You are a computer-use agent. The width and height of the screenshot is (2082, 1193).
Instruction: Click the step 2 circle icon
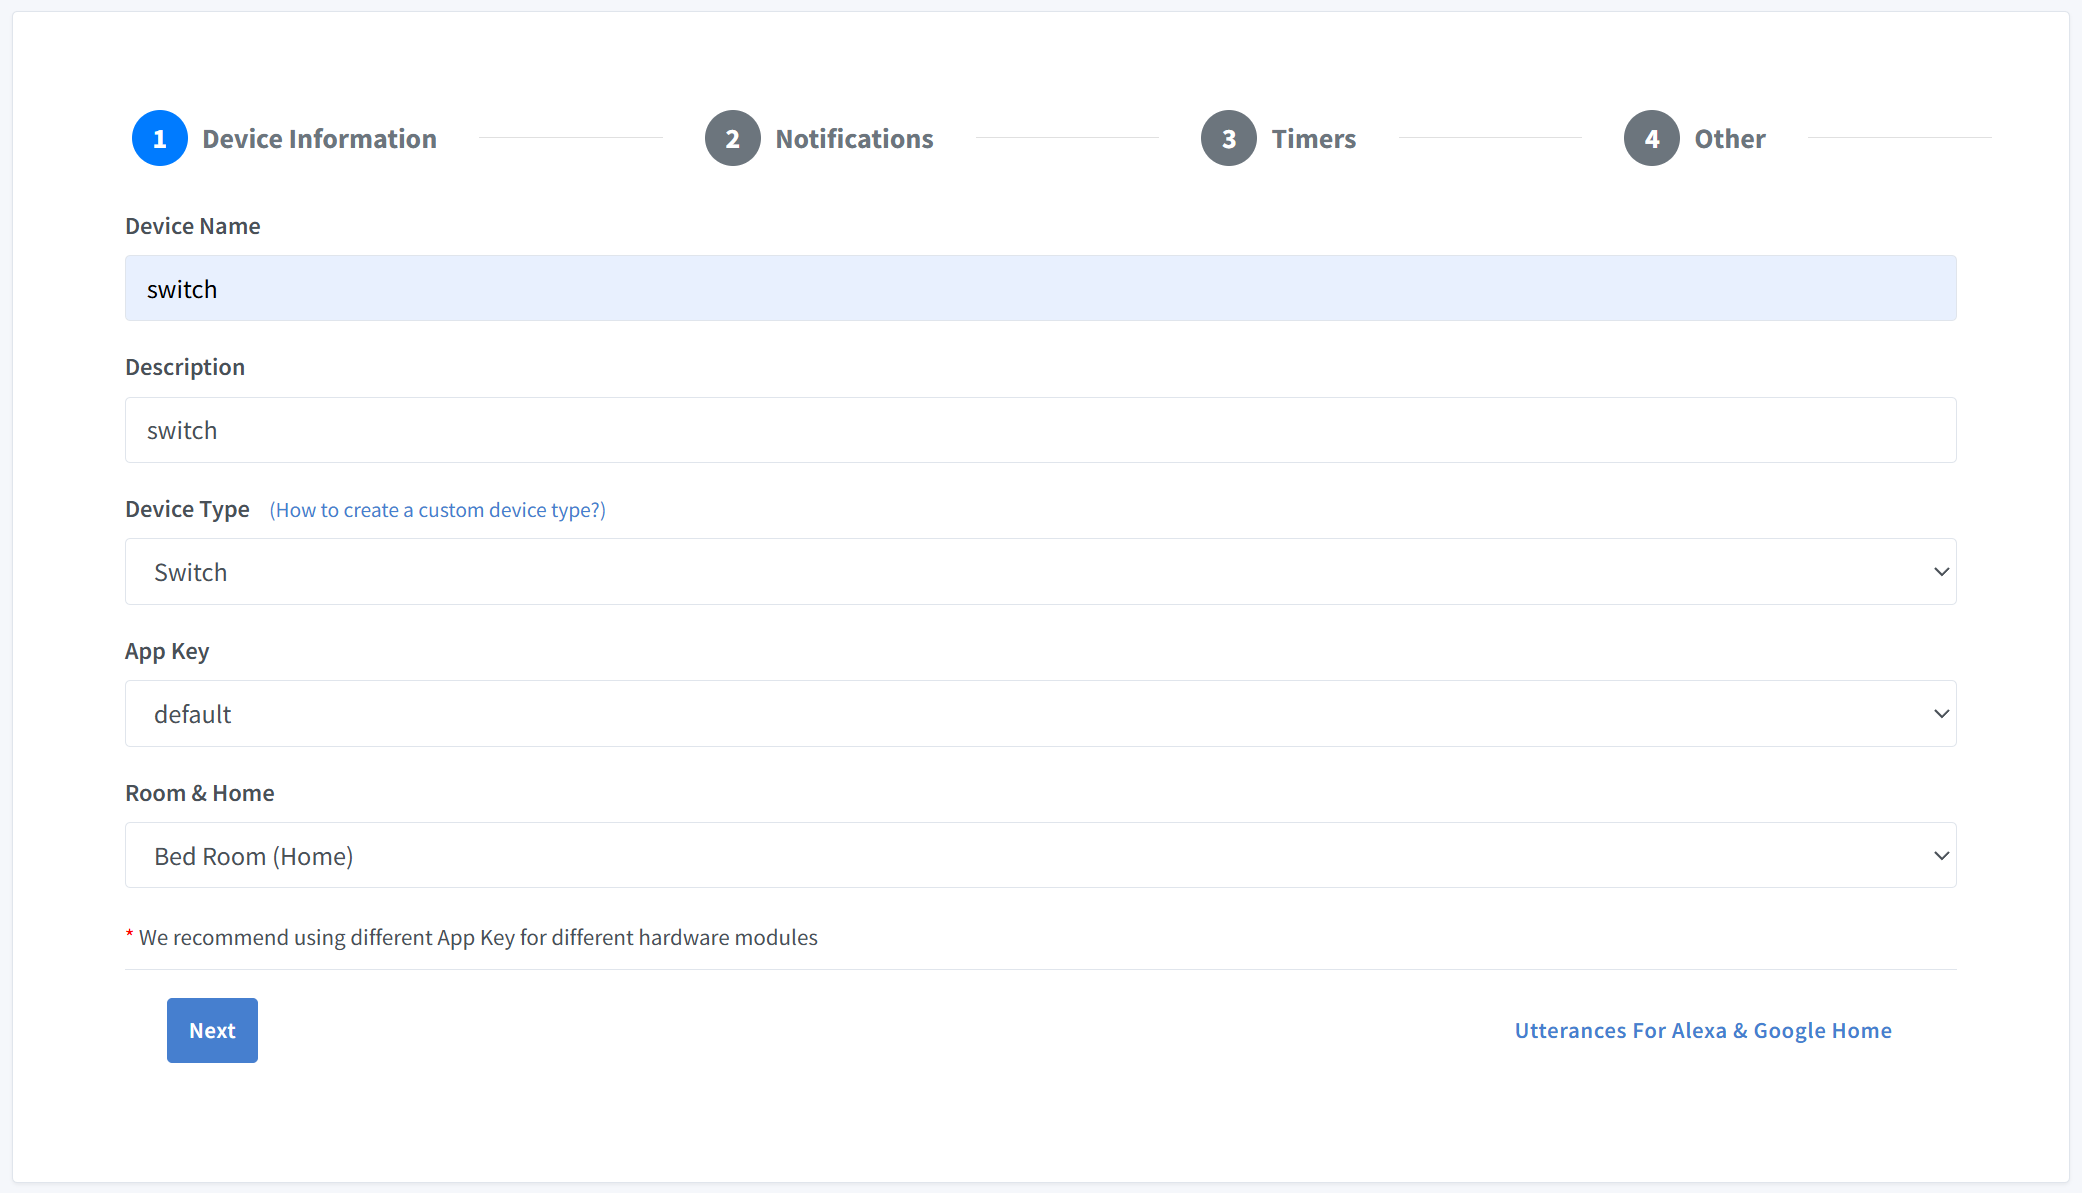tap(733, 138)
